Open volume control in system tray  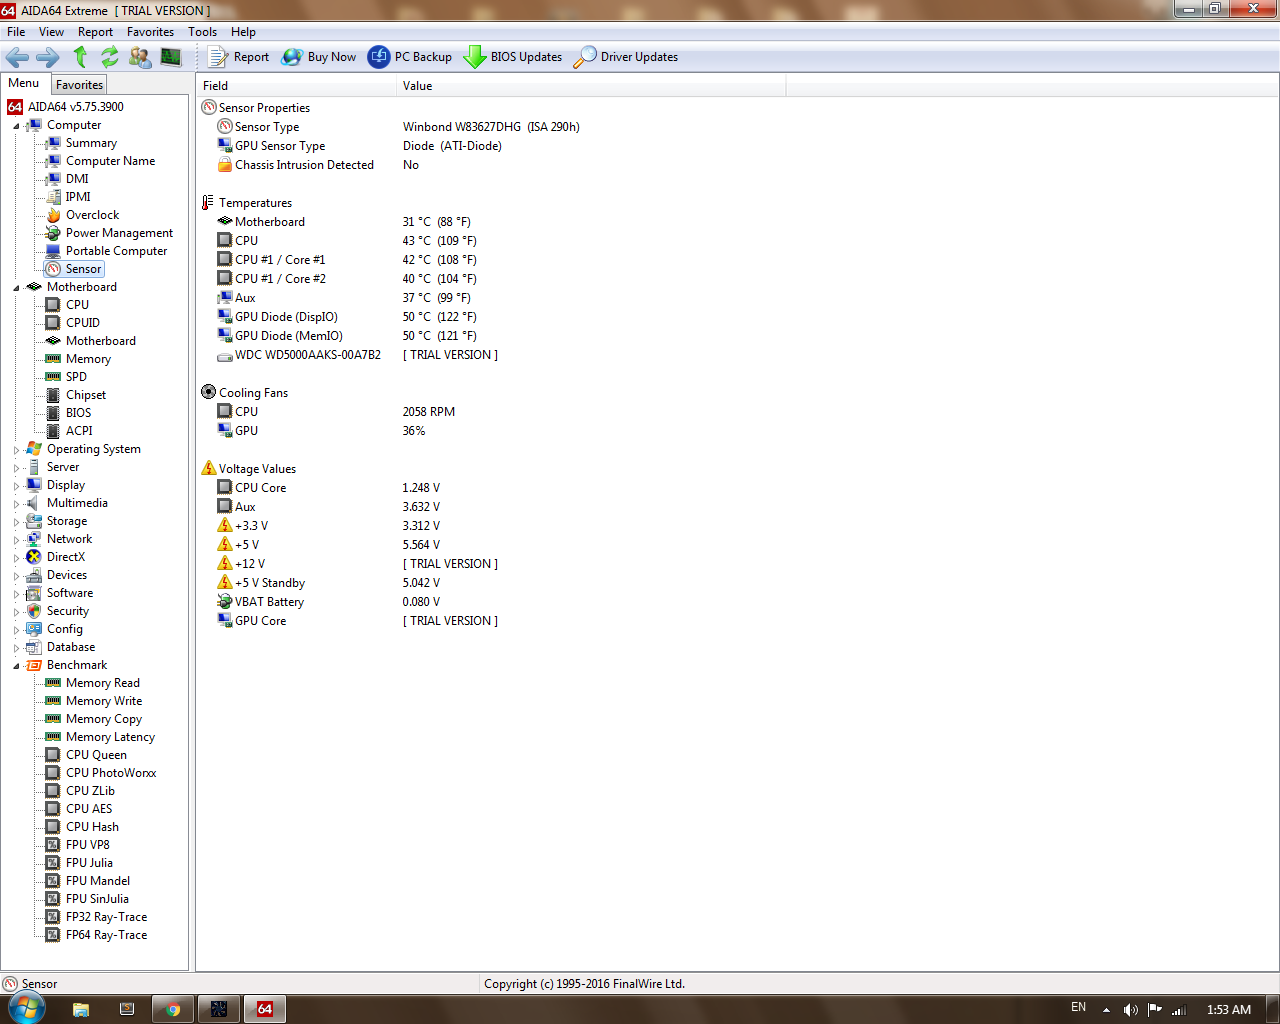(1131, 1009)
